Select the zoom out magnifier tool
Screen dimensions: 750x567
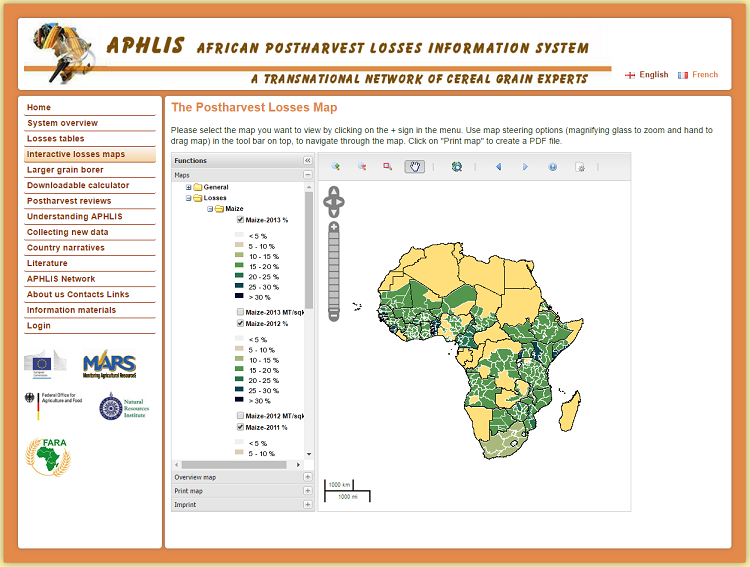(x=362, y=167)
